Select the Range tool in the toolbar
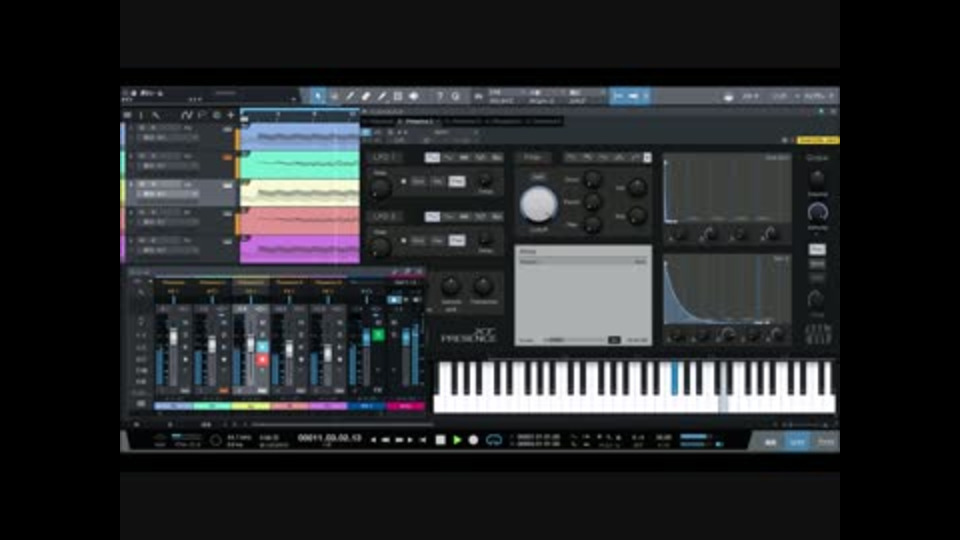960x540 pixels. click(334, 96)
